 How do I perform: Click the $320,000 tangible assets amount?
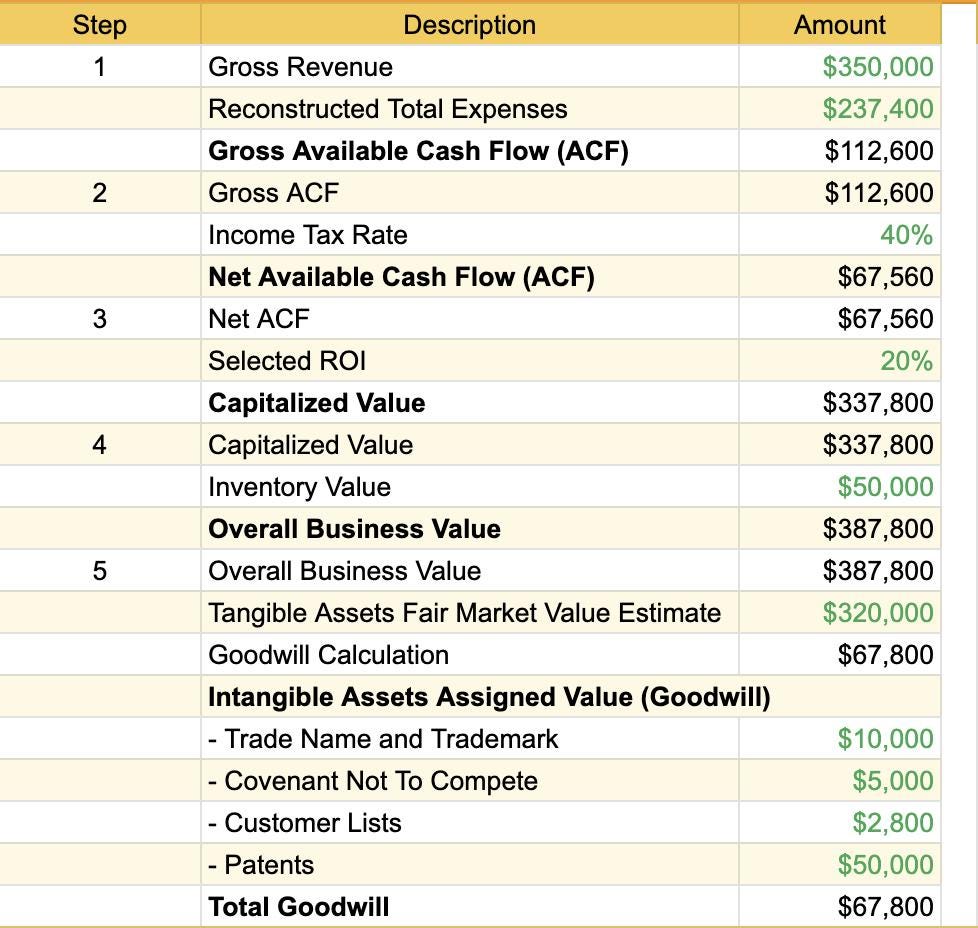coord(877,613)
